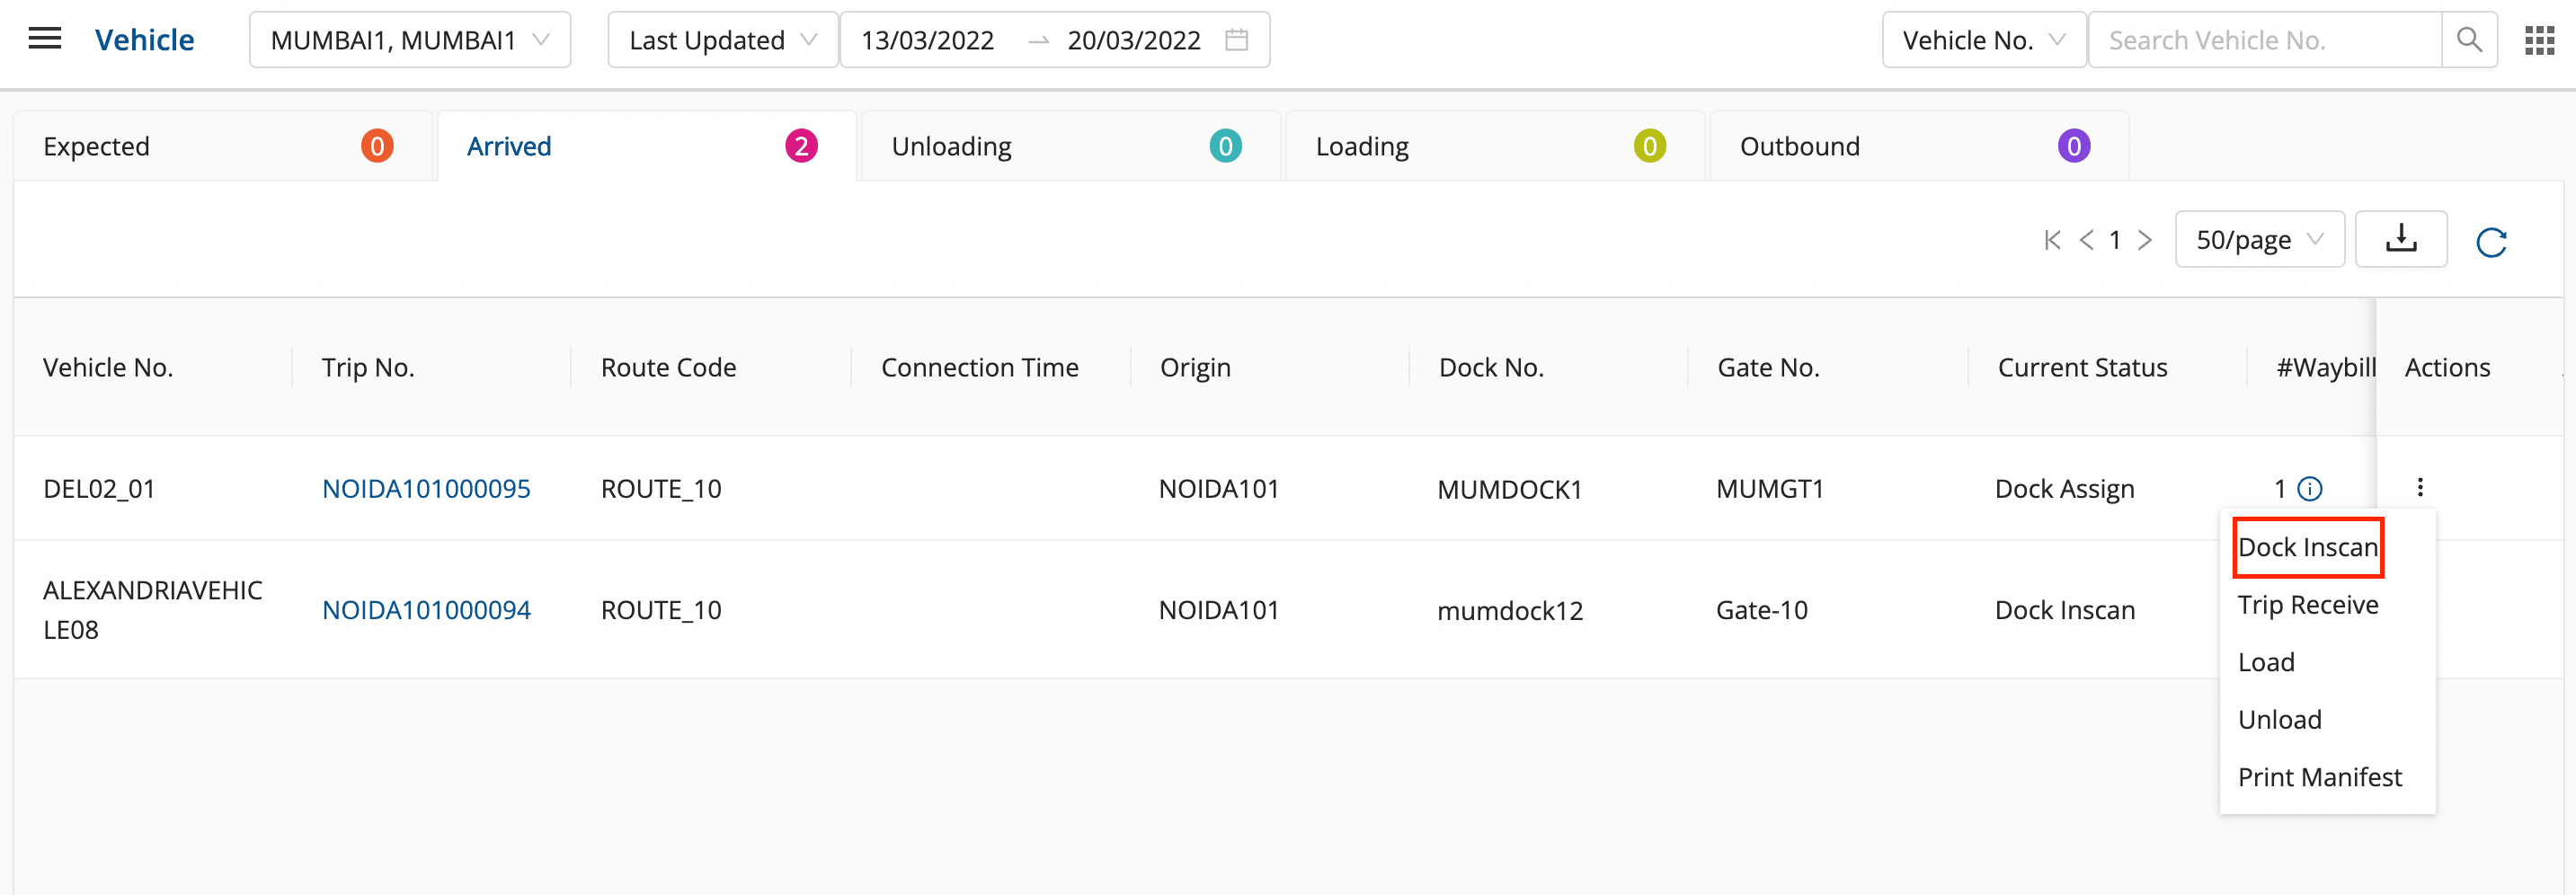Viewport: 2576px width, 895px height.
Task: Open the apps grid icon
Action: (2538, 40)
